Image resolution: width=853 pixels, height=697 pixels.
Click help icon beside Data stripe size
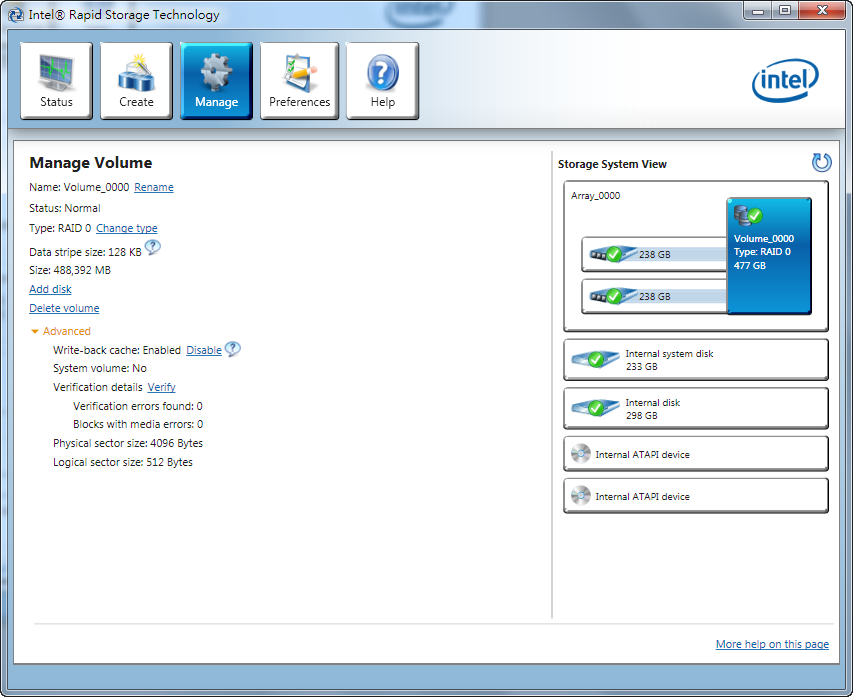pos(153,249)
